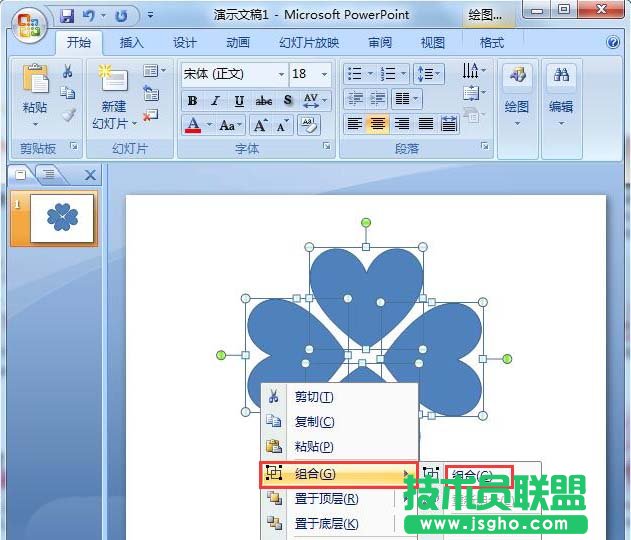Open the 视图 tab
Image resolution: width=631 pixels, height=540 pixels.
(x=433, y=42)
